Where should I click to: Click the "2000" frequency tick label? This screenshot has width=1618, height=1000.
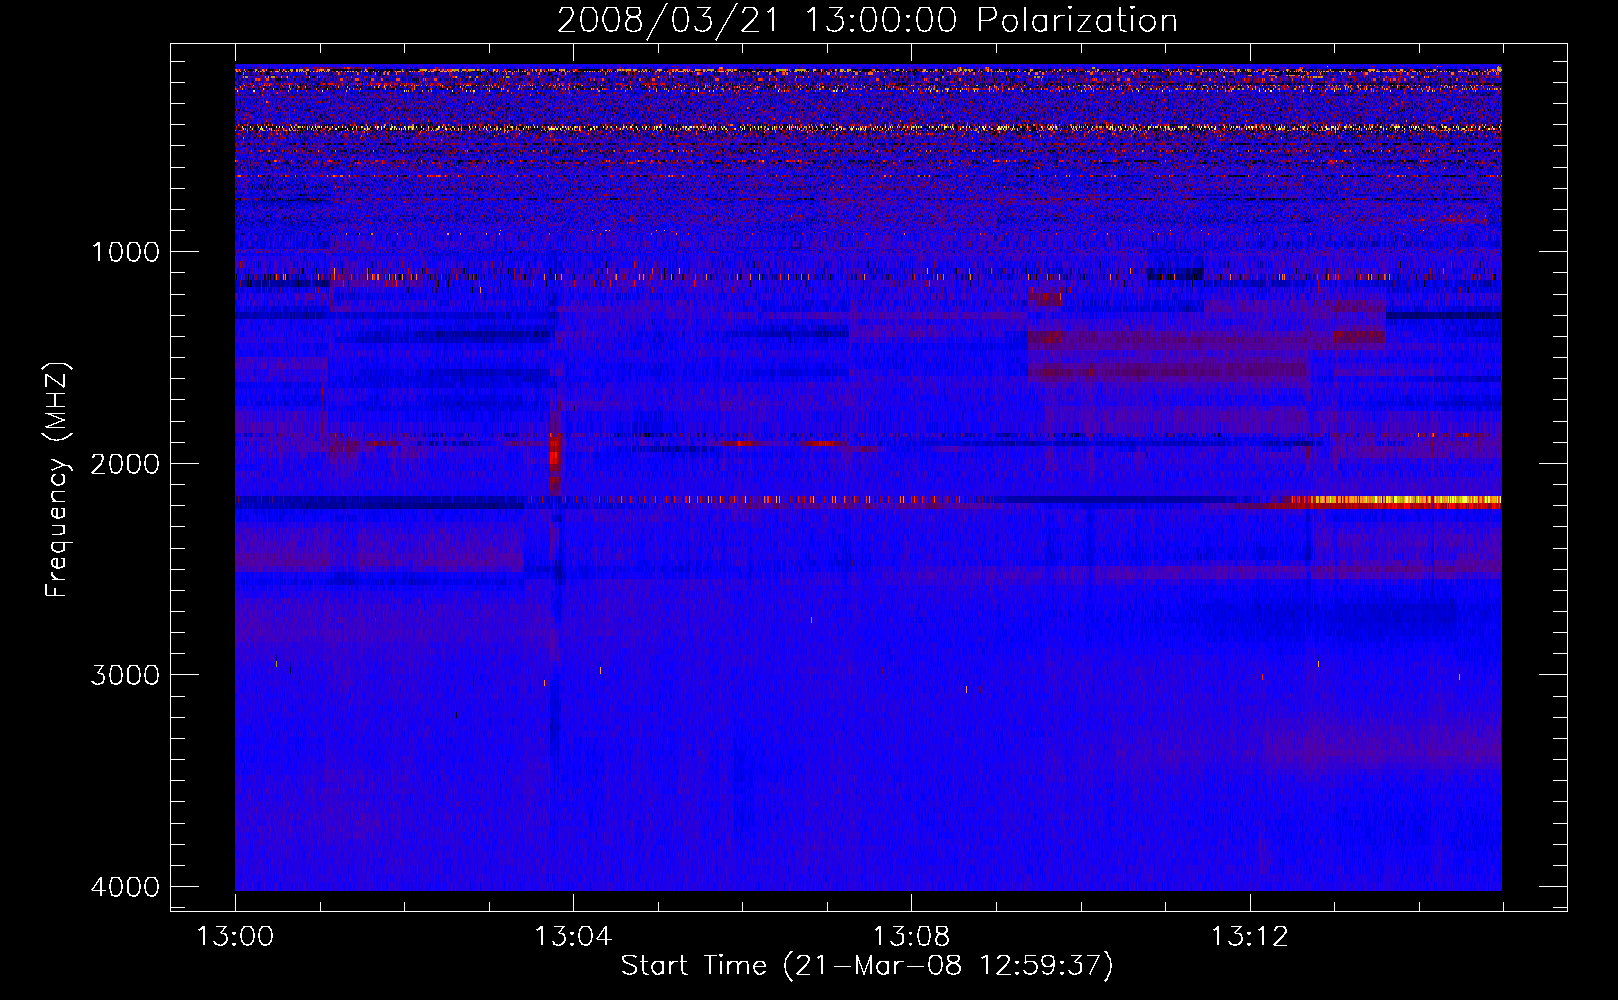tap(125, 464)
